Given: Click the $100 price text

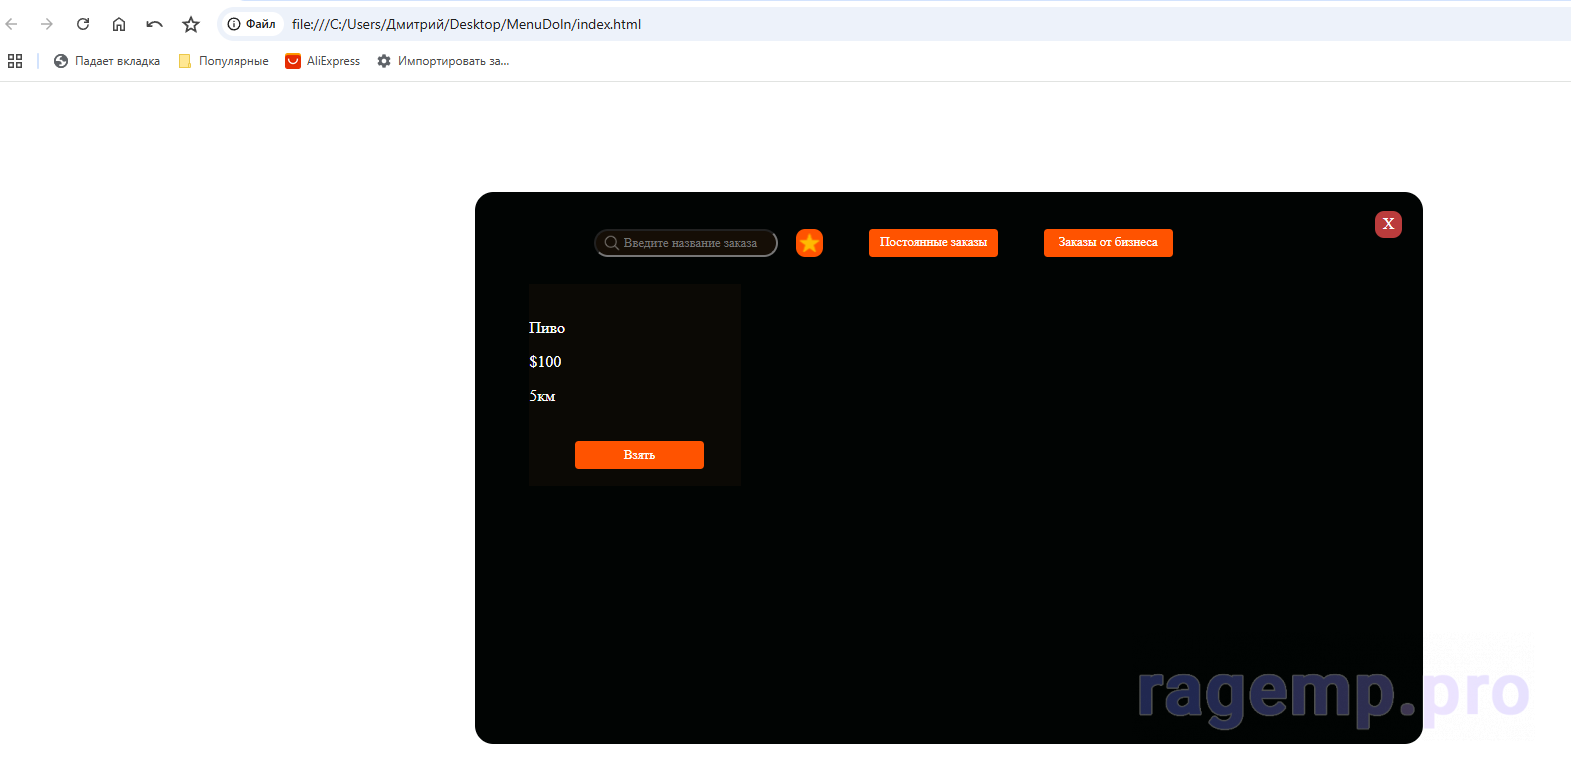Looking at the screenshot, I should click(x=545, y=362).
